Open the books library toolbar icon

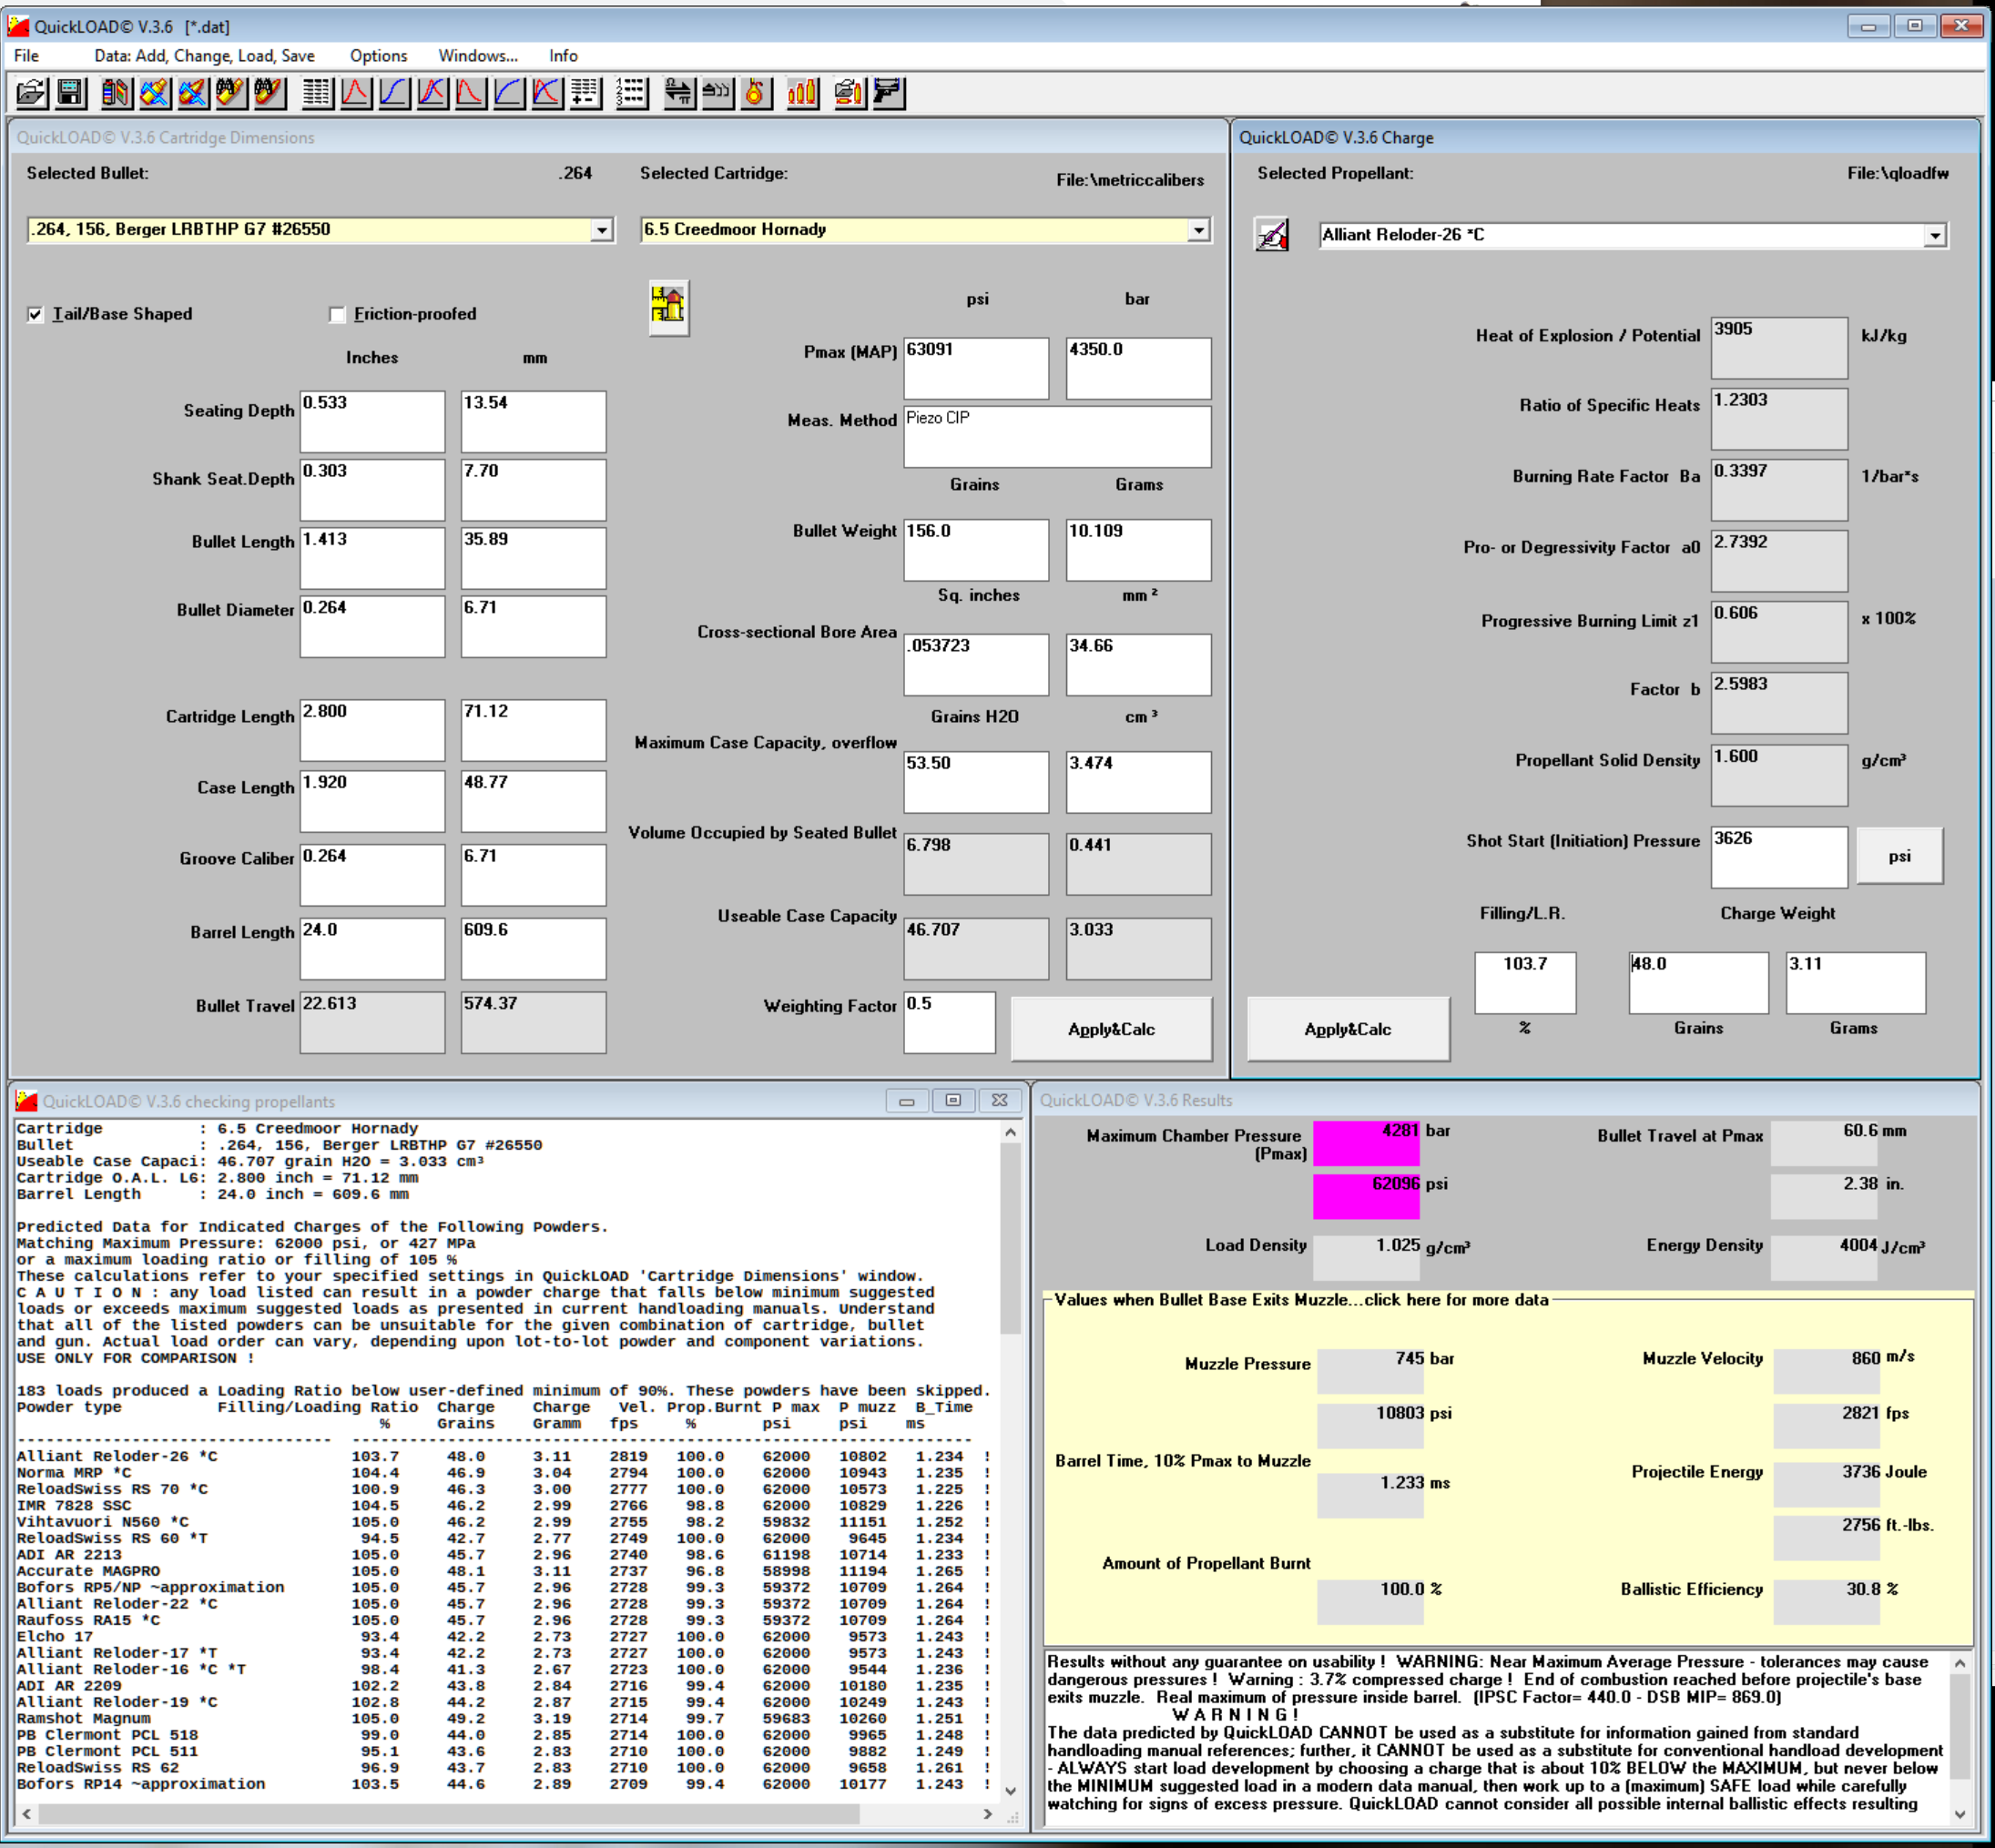pos(116,93)
